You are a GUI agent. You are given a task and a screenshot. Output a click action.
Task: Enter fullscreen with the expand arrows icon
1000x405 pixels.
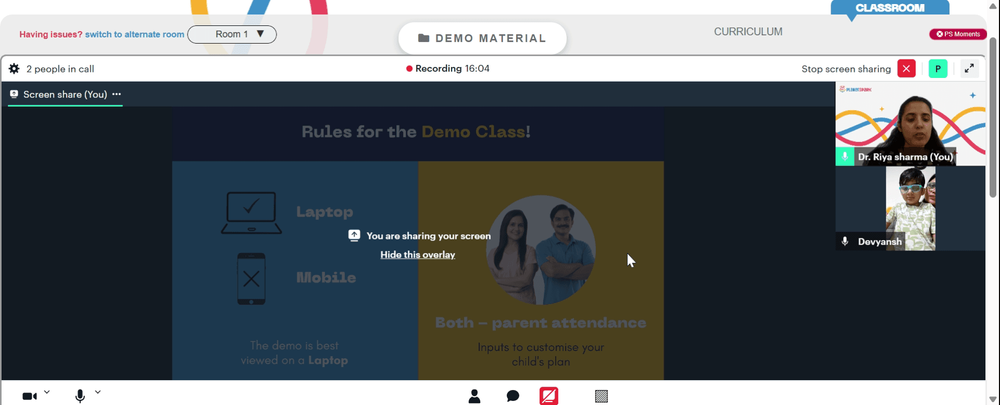pyautogui.click(x=969, y=68)
